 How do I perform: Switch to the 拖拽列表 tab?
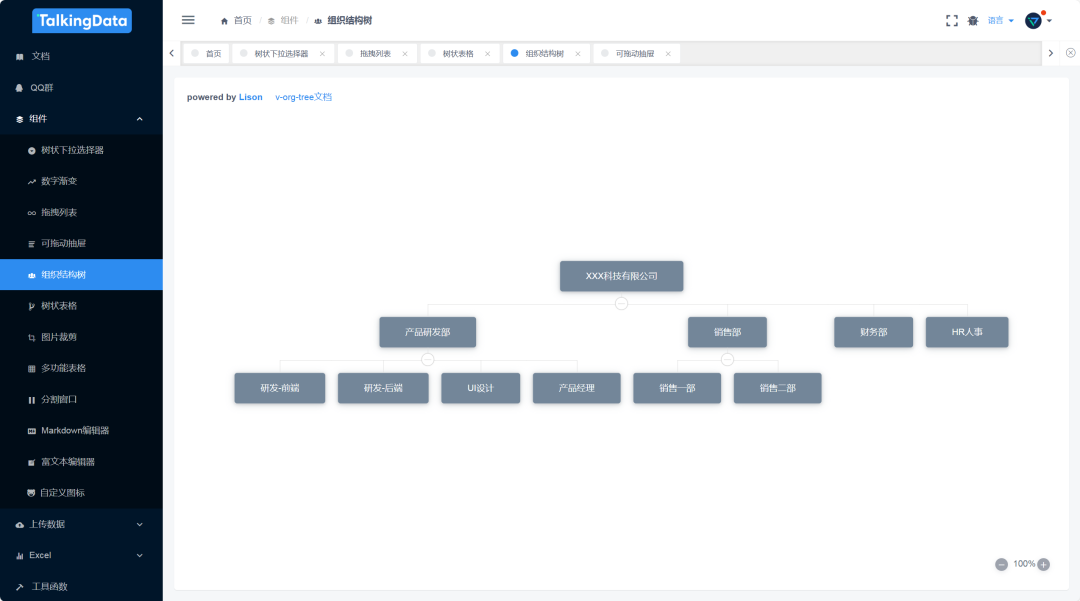[375, 54]
